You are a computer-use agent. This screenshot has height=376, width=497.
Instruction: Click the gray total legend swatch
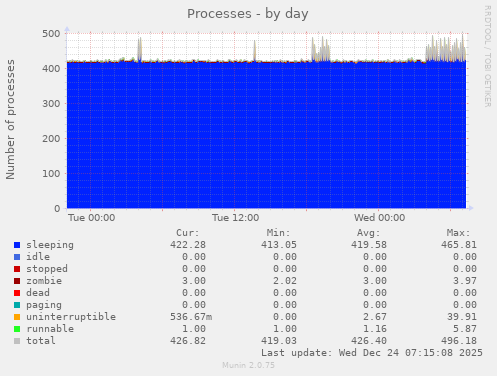tap(17, 341)
